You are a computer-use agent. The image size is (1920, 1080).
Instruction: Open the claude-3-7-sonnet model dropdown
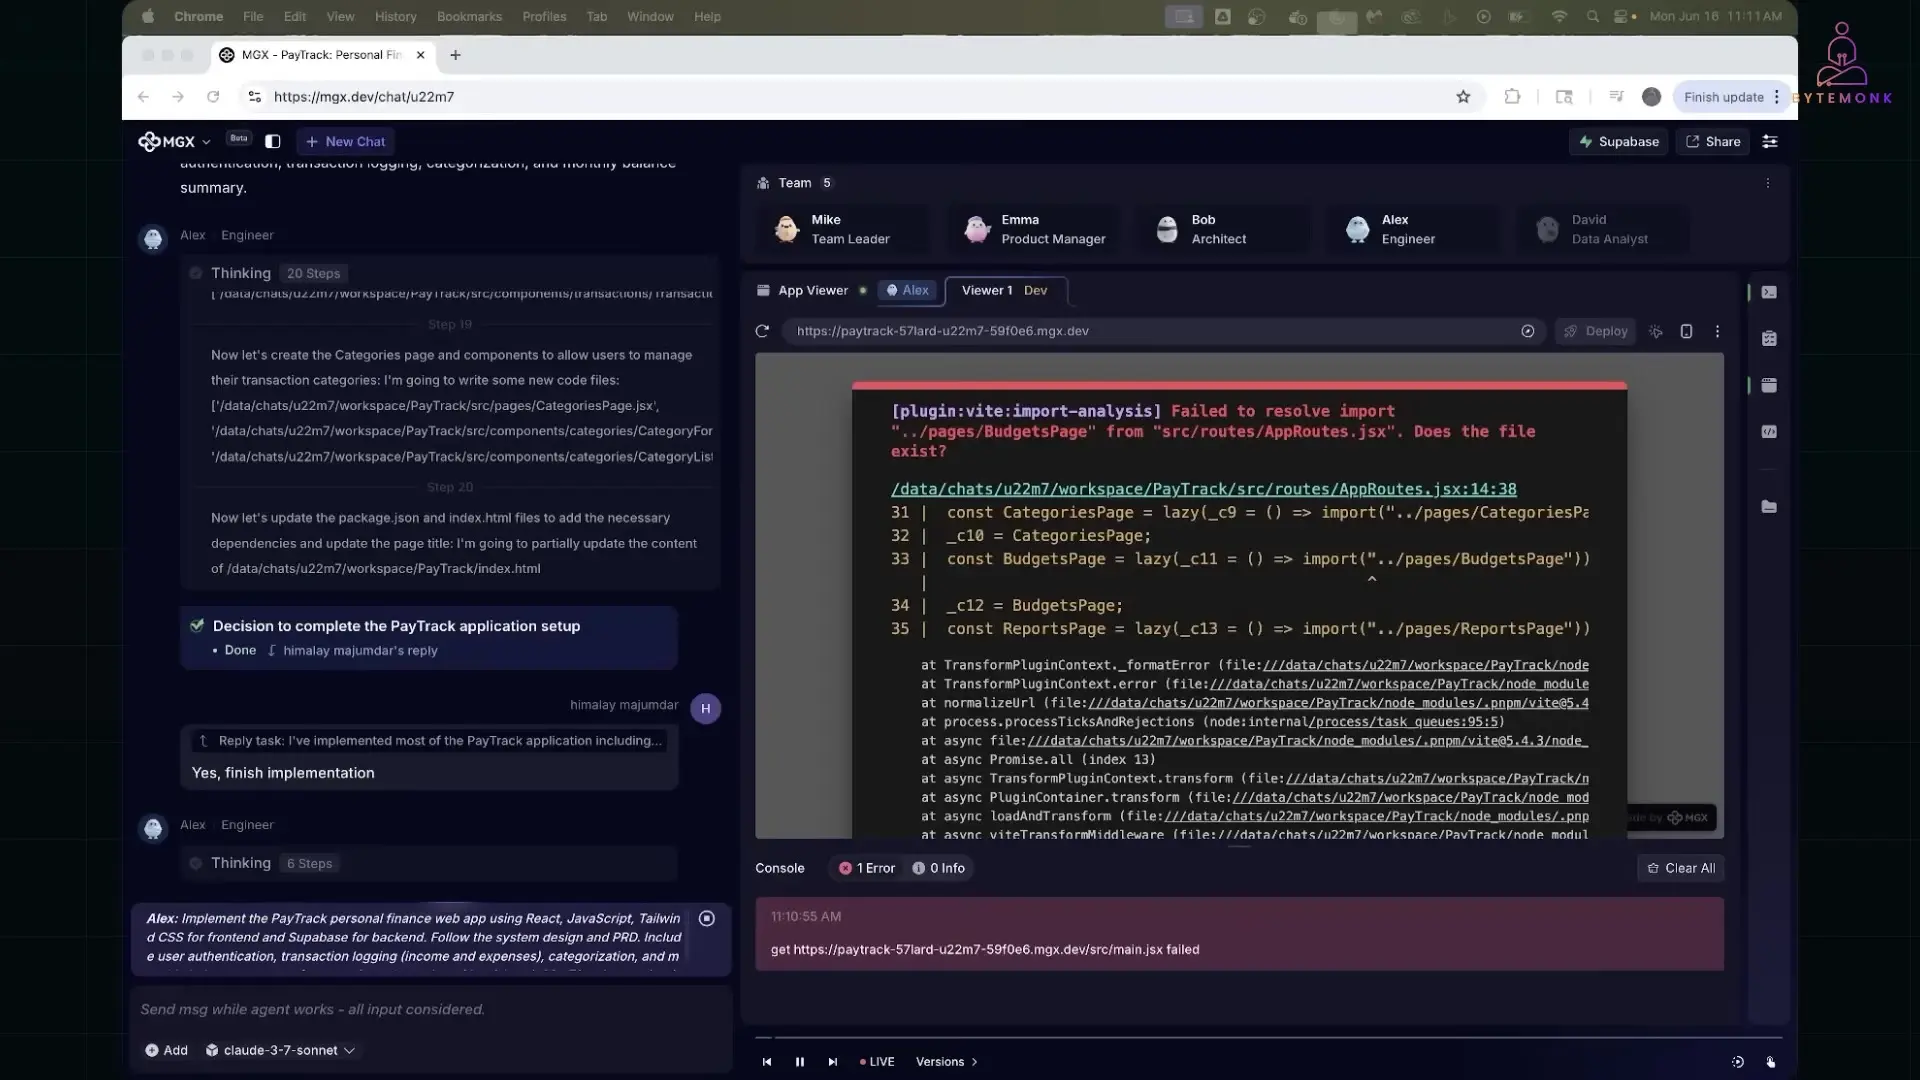(280, 1050)
